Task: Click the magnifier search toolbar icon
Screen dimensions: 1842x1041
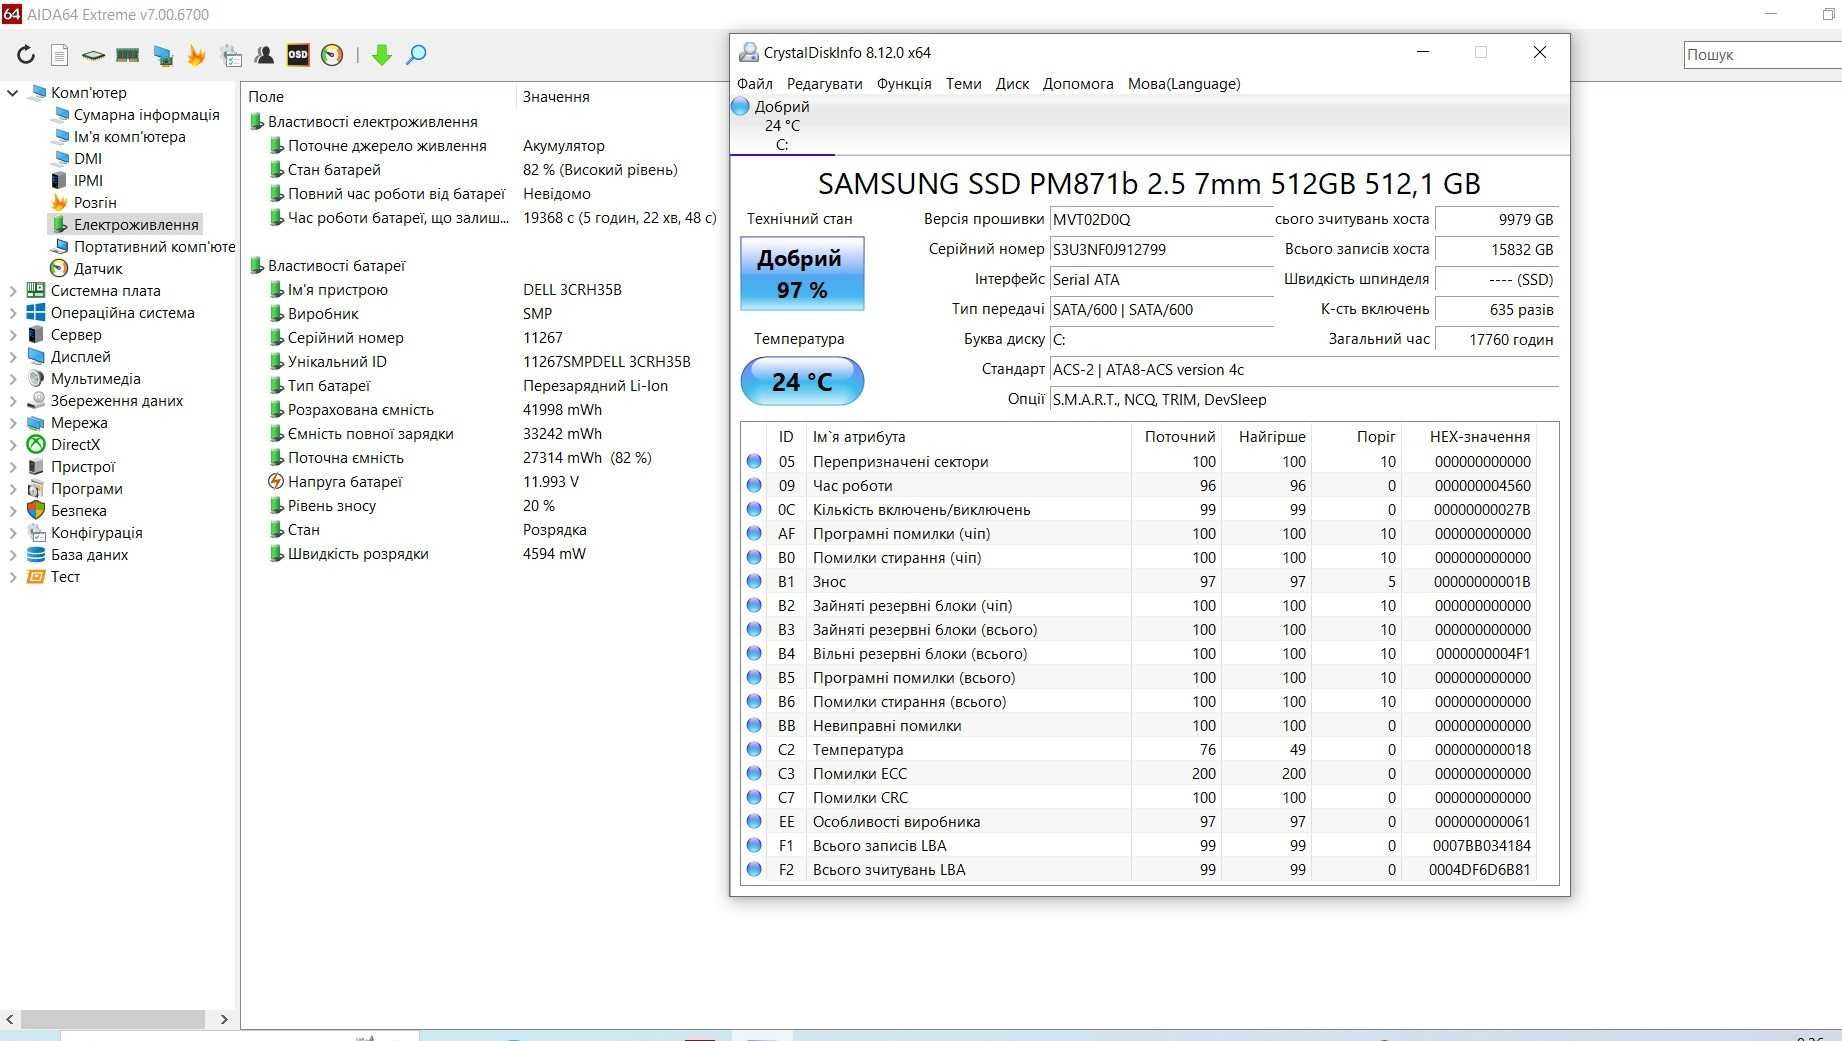Action: [x=416, y=55]
